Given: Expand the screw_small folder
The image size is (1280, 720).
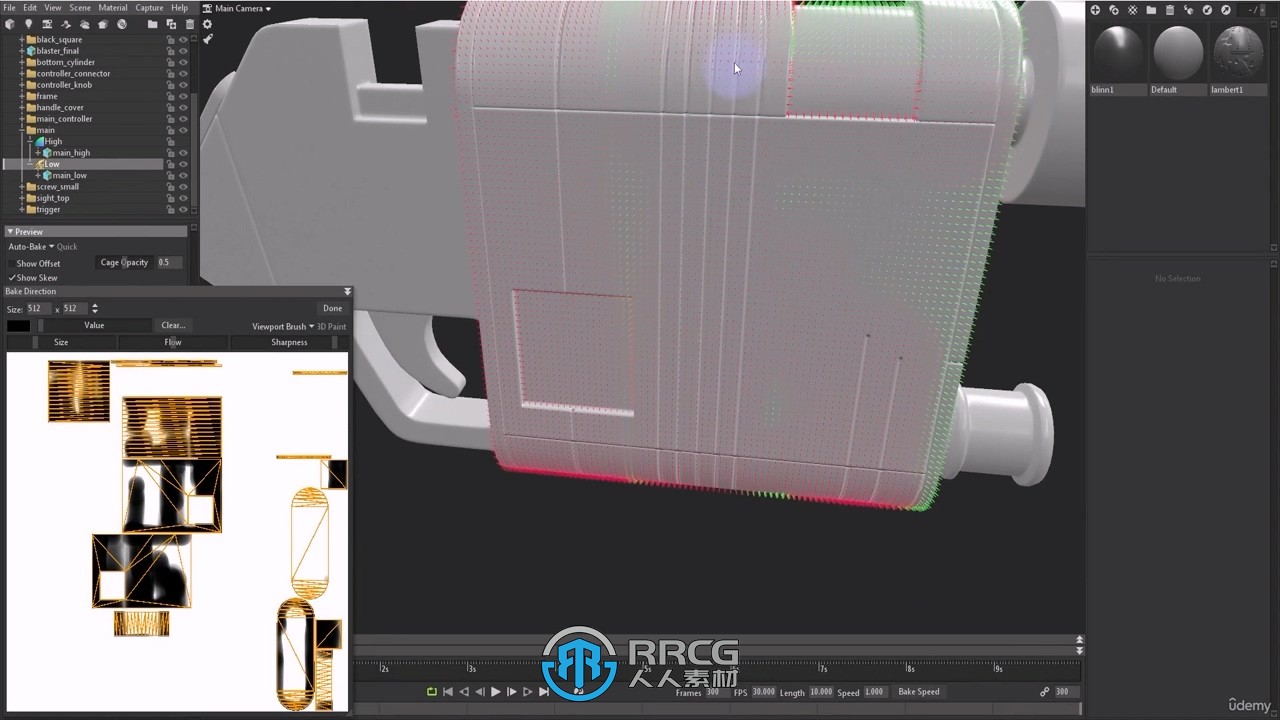Looking at the screenshot, I should tap(22, 187).
